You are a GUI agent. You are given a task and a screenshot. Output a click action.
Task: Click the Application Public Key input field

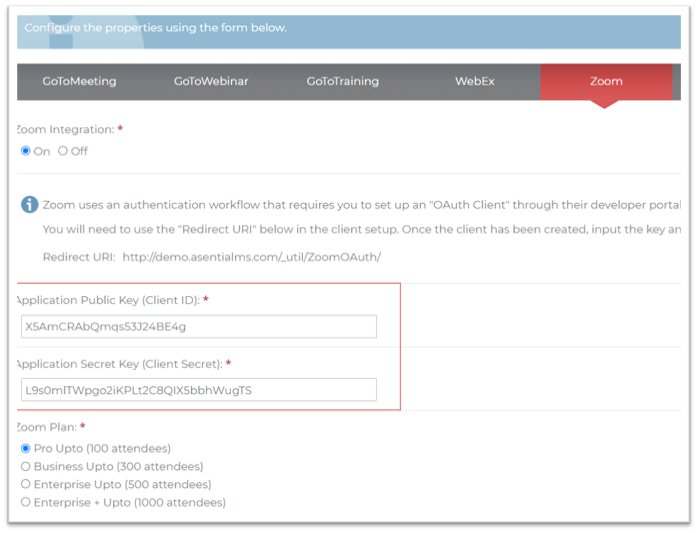point(199,326)
